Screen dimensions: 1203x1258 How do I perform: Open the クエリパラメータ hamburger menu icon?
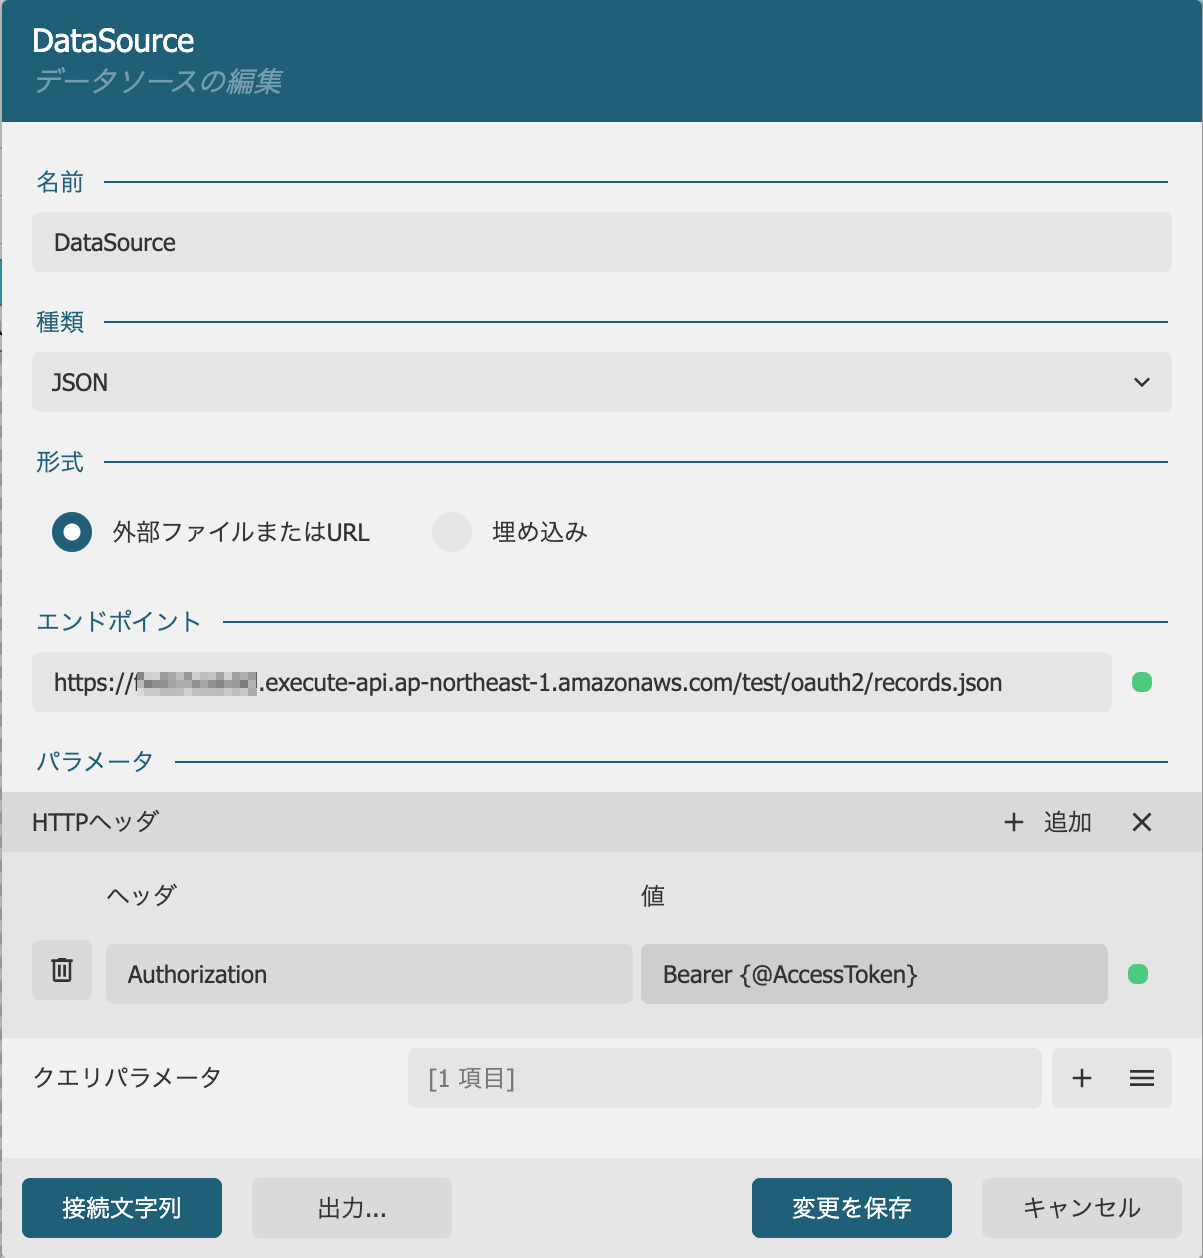(x=1142, y=1078)
